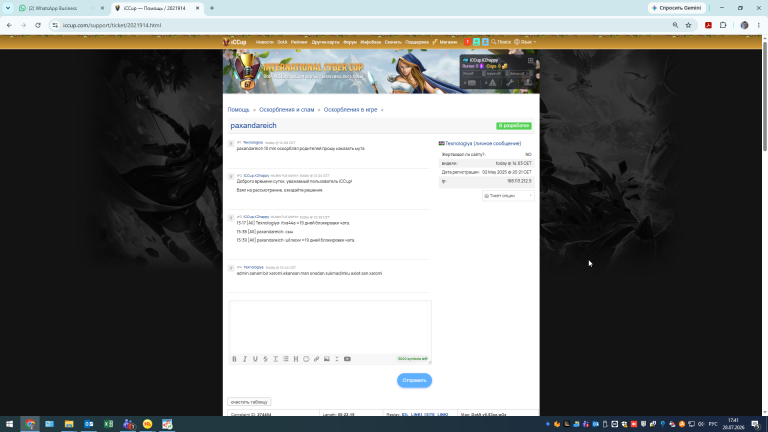Open File Explorer from the taskbar
The height and width of the screenshot is (432, 768).
coord(69,424)
